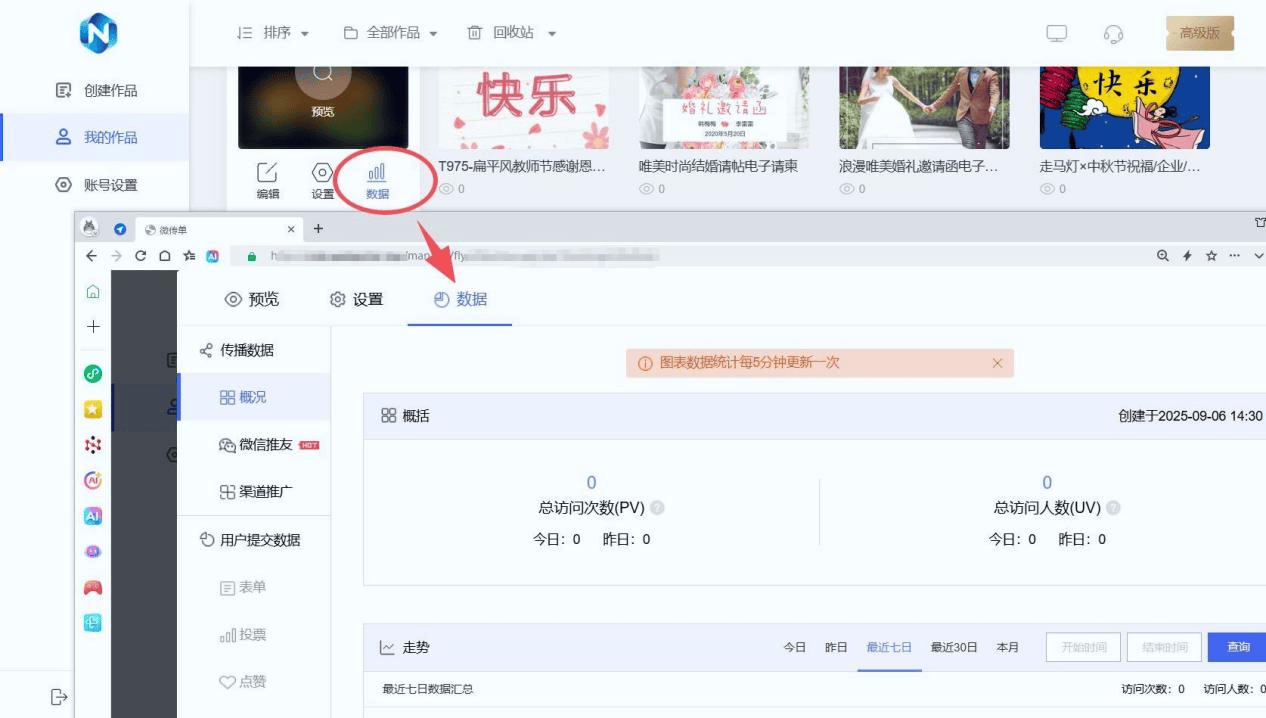Click the 高级版 premium badge button

coord(1199,33)
